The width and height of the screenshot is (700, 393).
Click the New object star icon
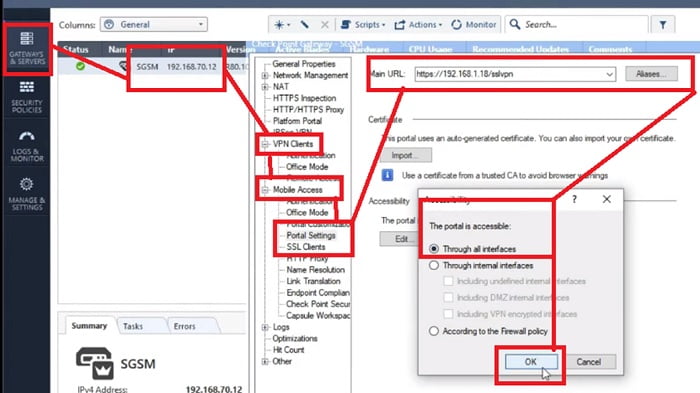(282, 25)
